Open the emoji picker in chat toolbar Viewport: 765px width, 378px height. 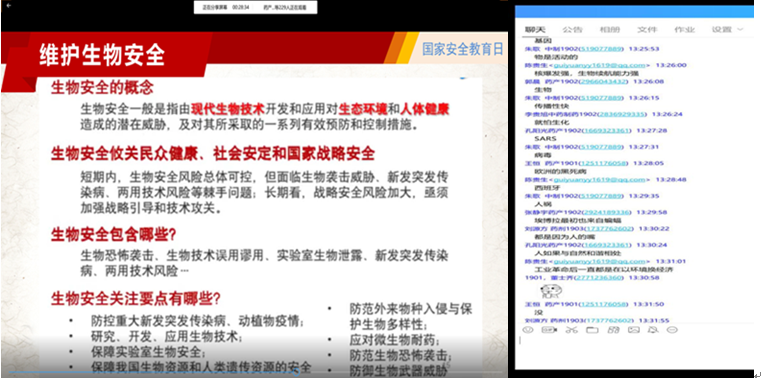(528, 330)
